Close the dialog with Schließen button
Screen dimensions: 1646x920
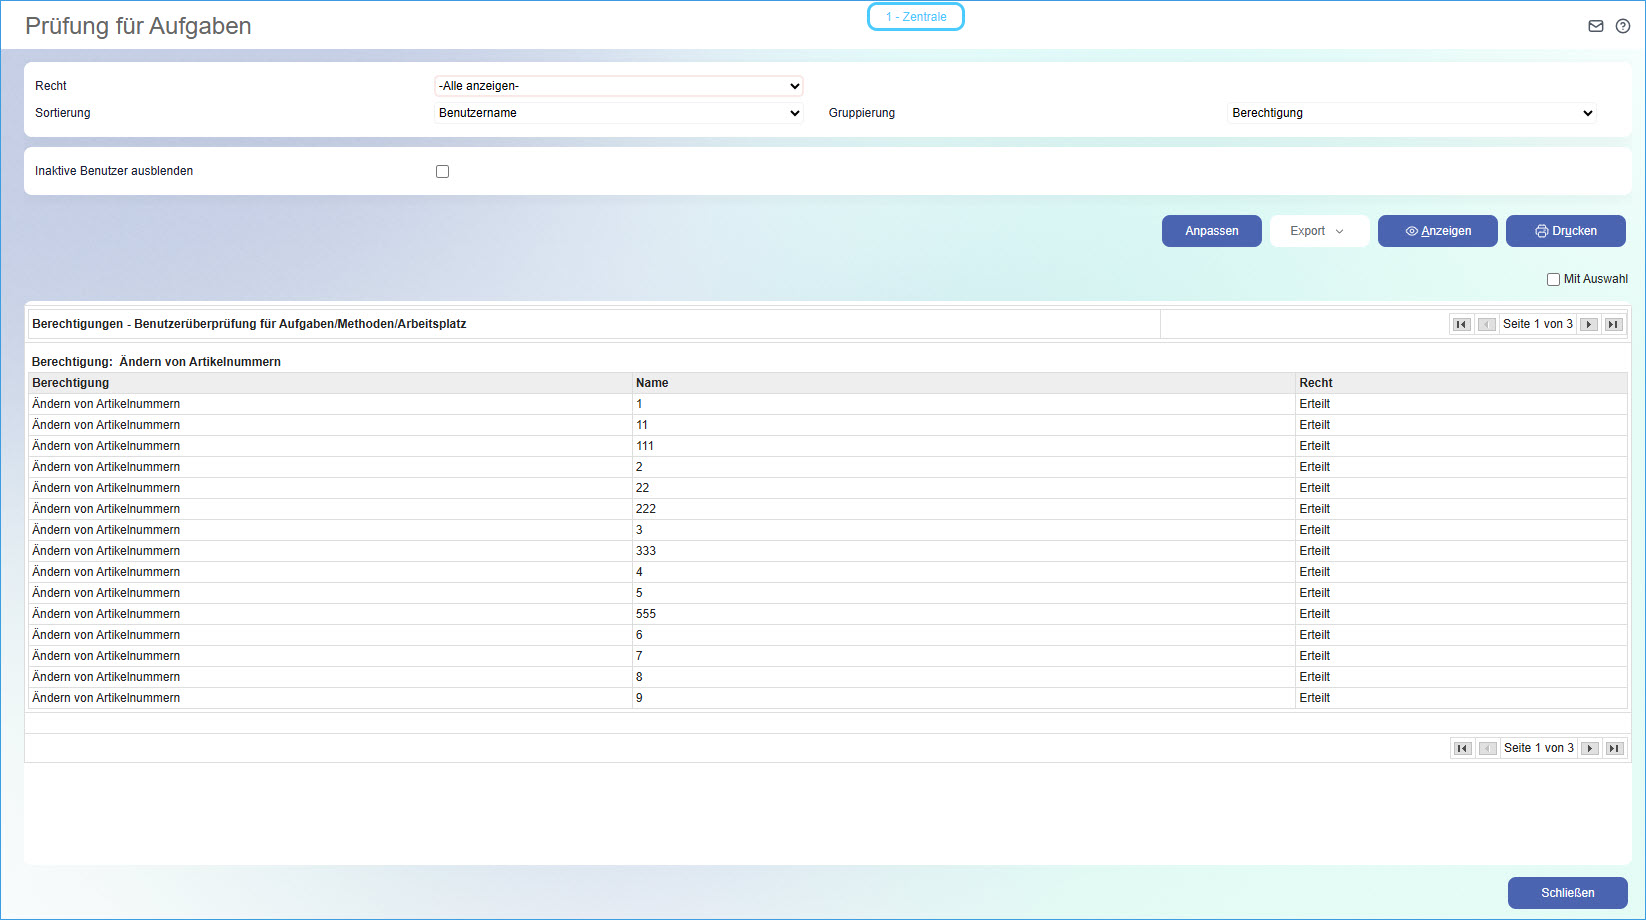[1567, 893]
